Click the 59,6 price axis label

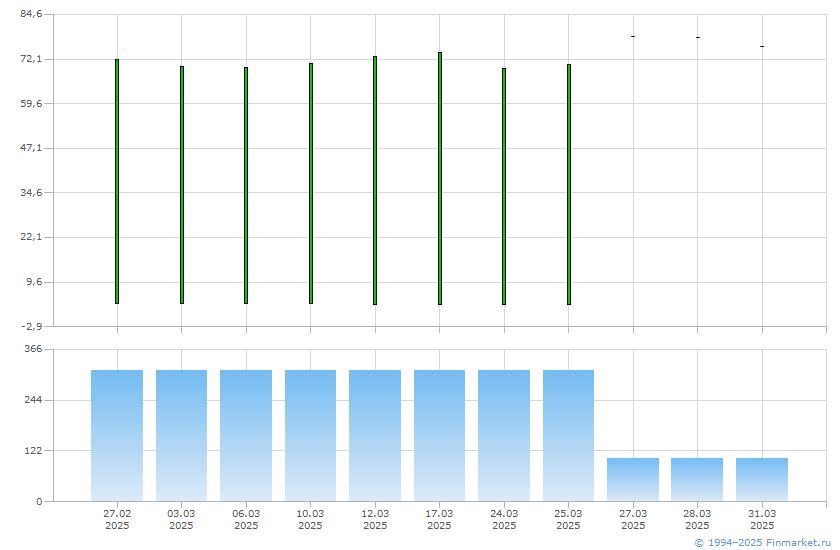[31, 103]
